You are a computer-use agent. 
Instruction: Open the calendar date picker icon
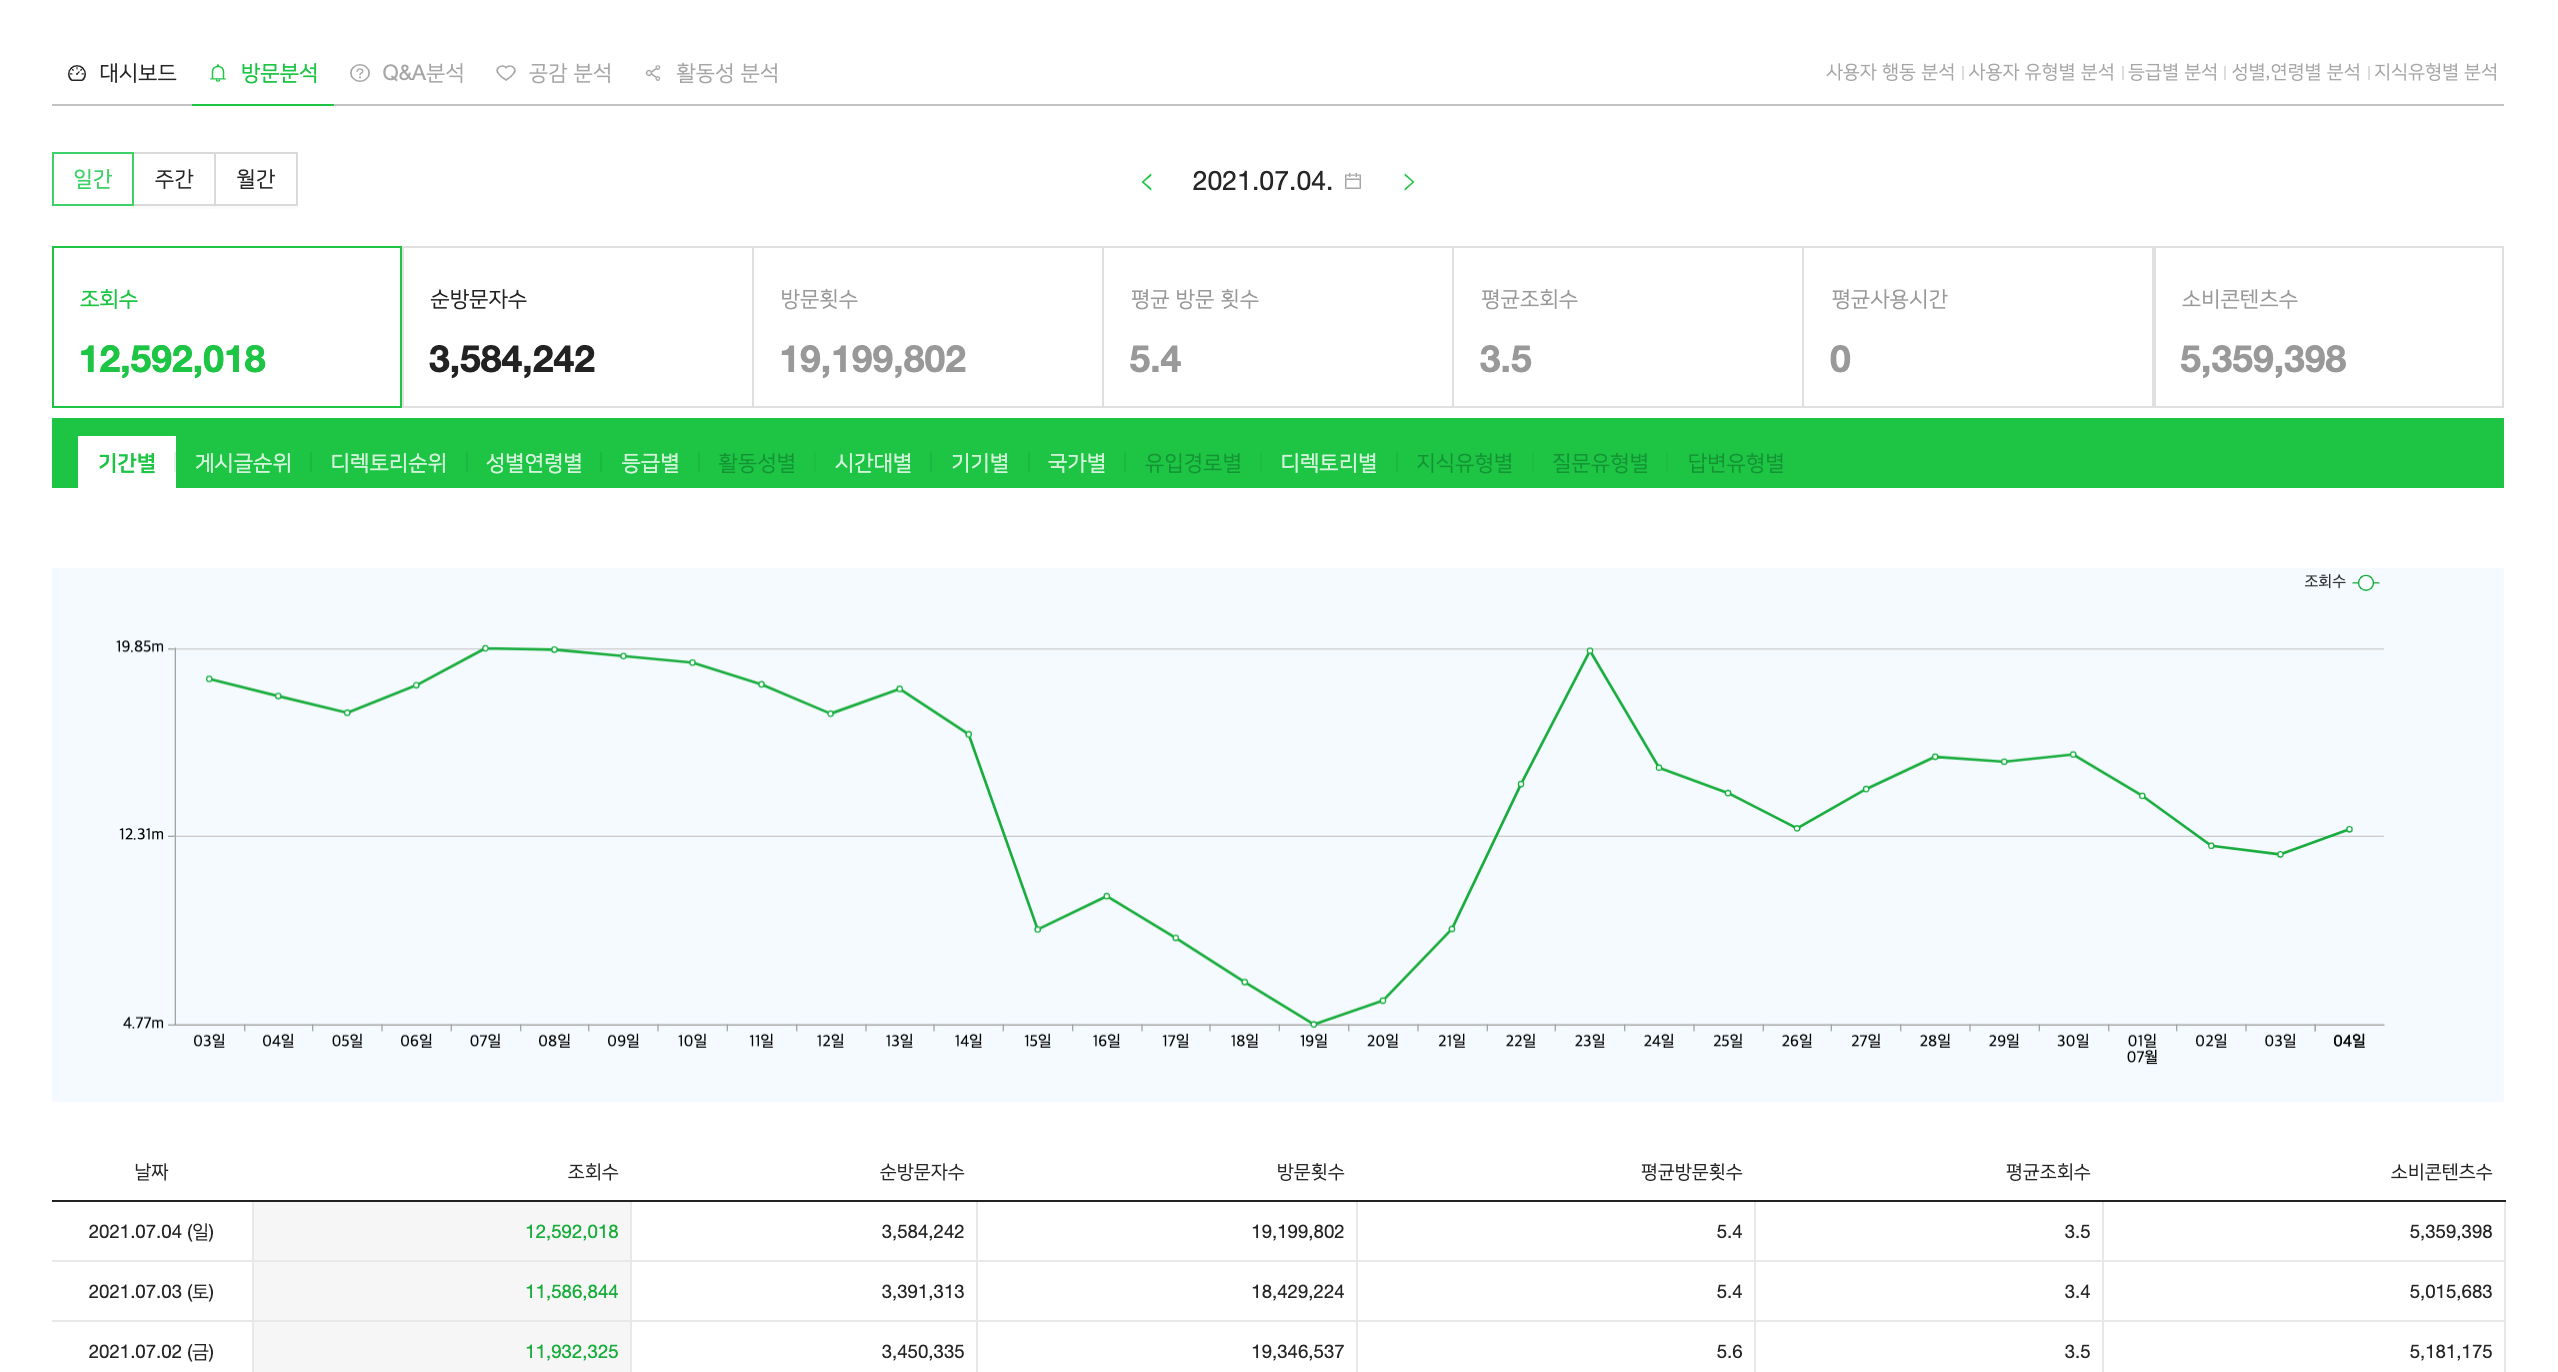1353,181
